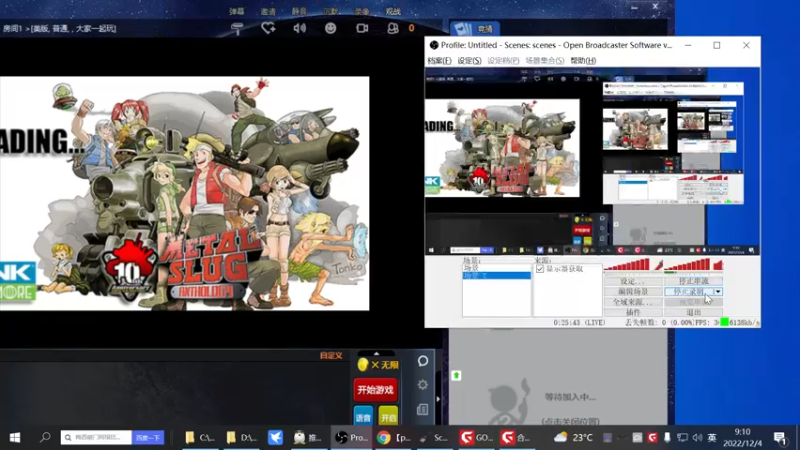800x450 pixels.
Task: Open chat bubble icon in side panel
Action: point(422,361)
